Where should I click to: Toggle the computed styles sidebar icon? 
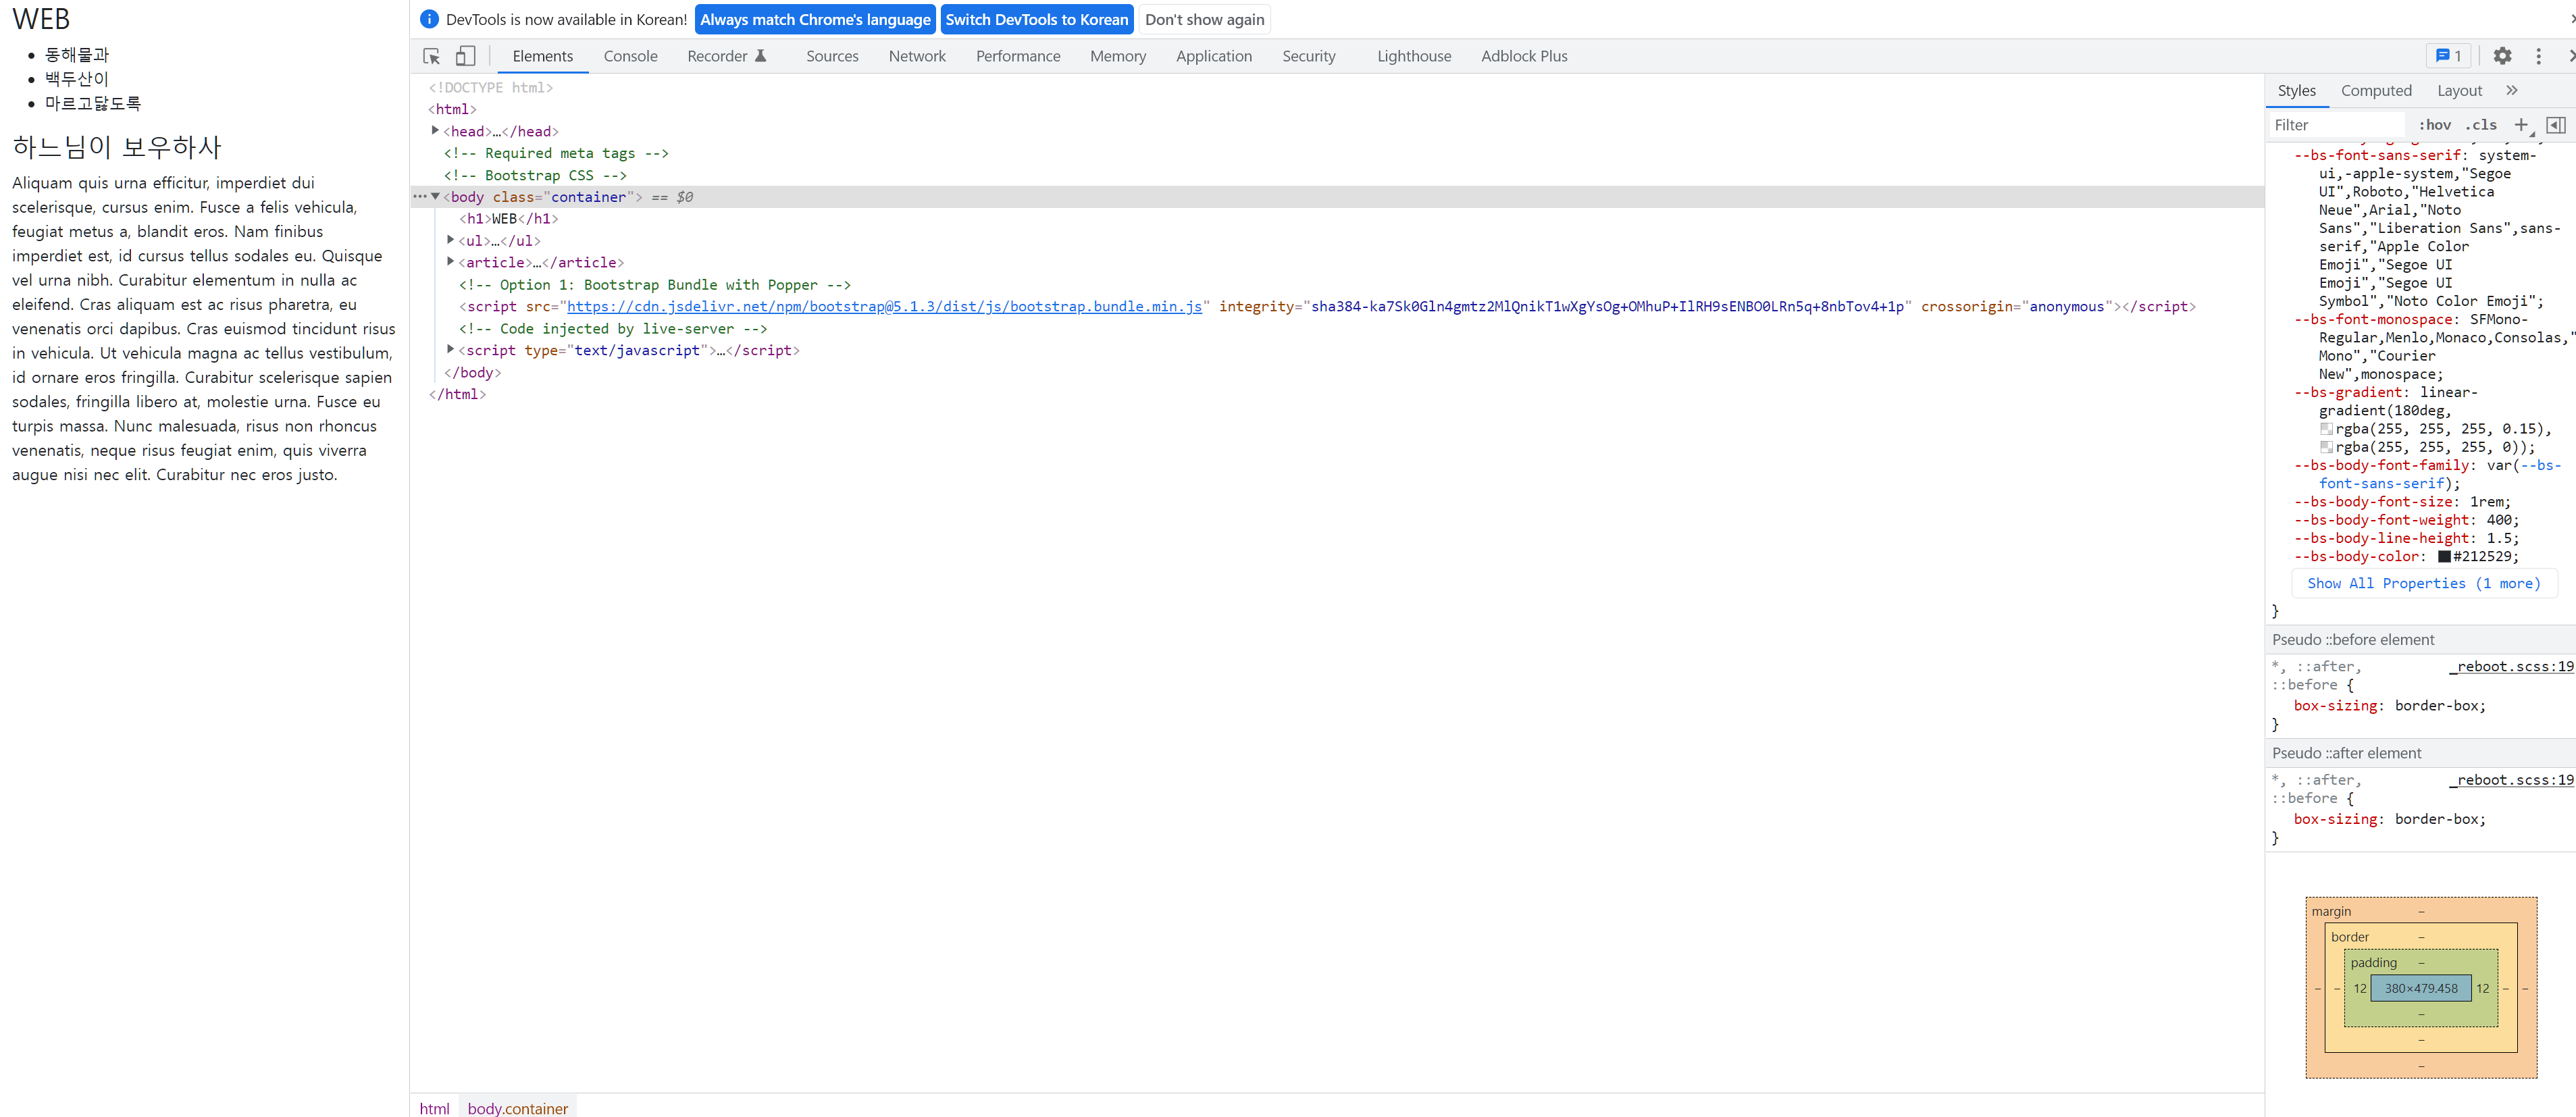tap(2555, 125)
